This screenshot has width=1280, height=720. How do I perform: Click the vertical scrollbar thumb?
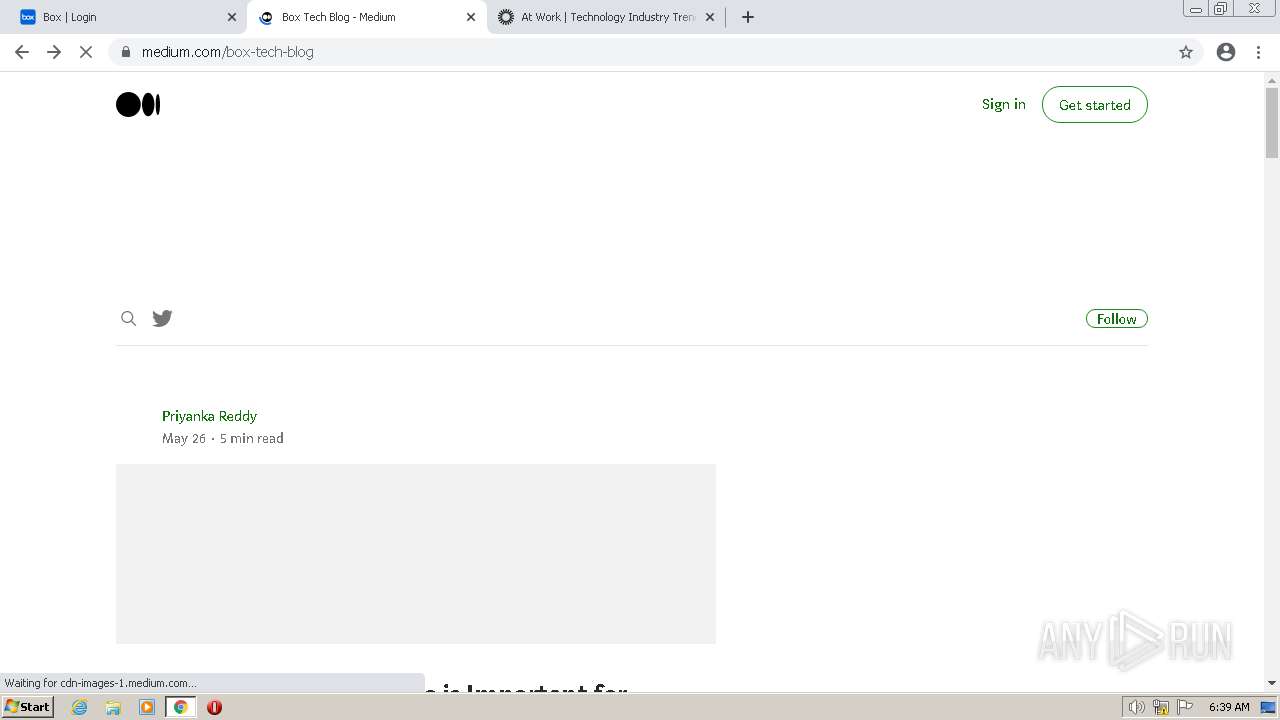[1272, 122]
